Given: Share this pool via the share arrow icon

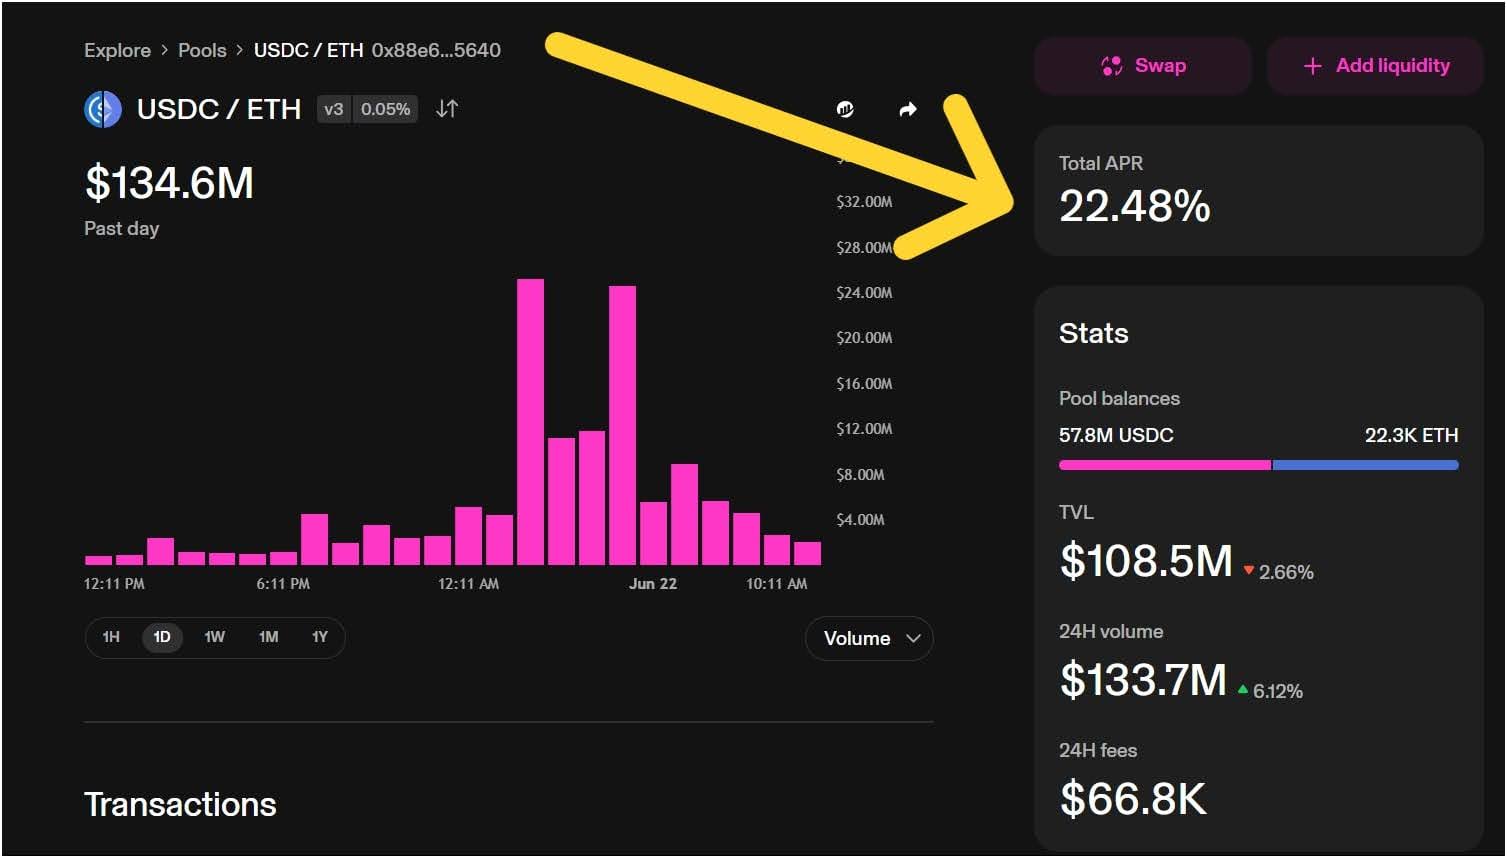Looking at the screenshot, I should pos(907,109).
